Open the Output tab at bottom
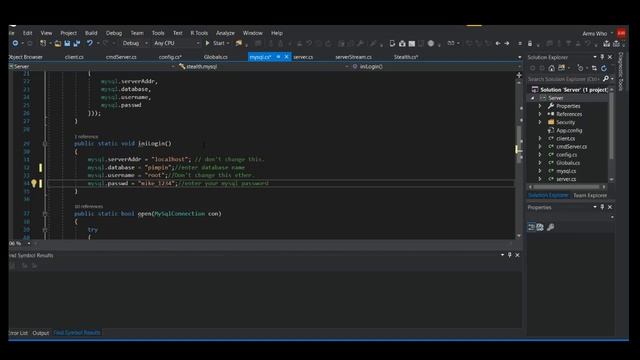This screenshot has width=640, height=360. 40,333
